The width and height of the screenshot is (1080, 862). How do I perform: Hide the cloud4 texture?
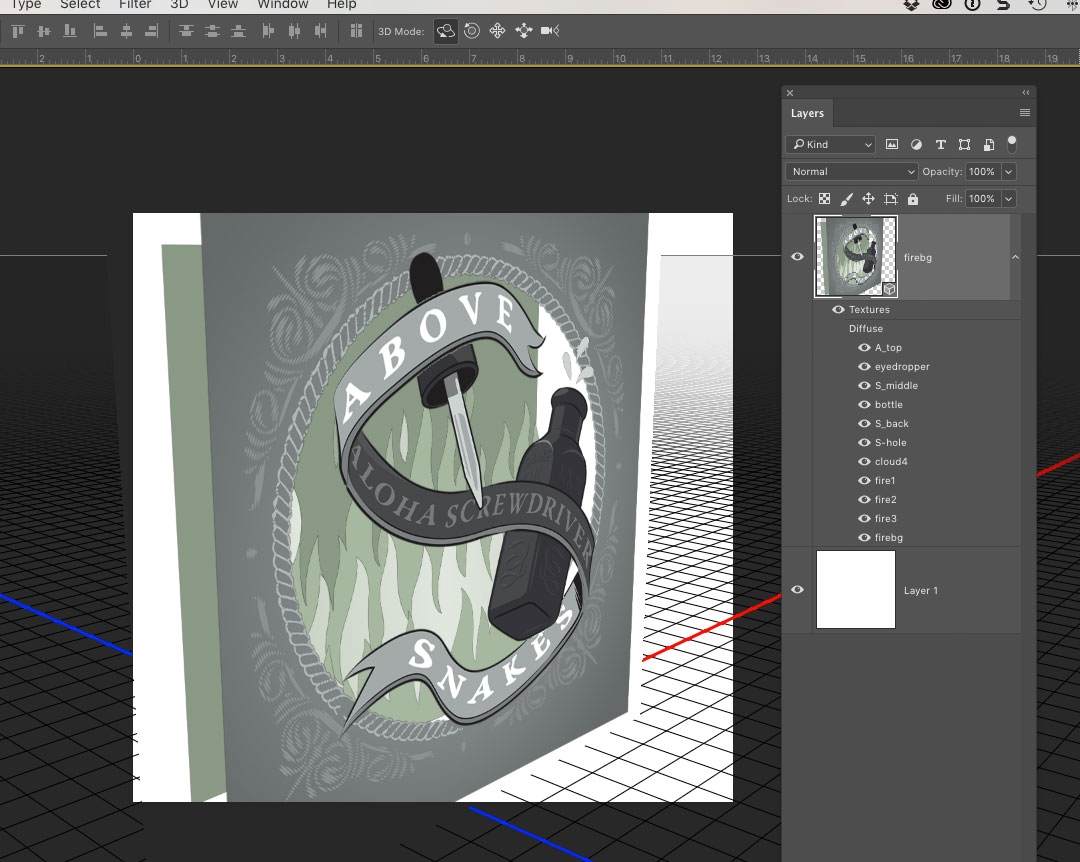(x=864, y=462)
